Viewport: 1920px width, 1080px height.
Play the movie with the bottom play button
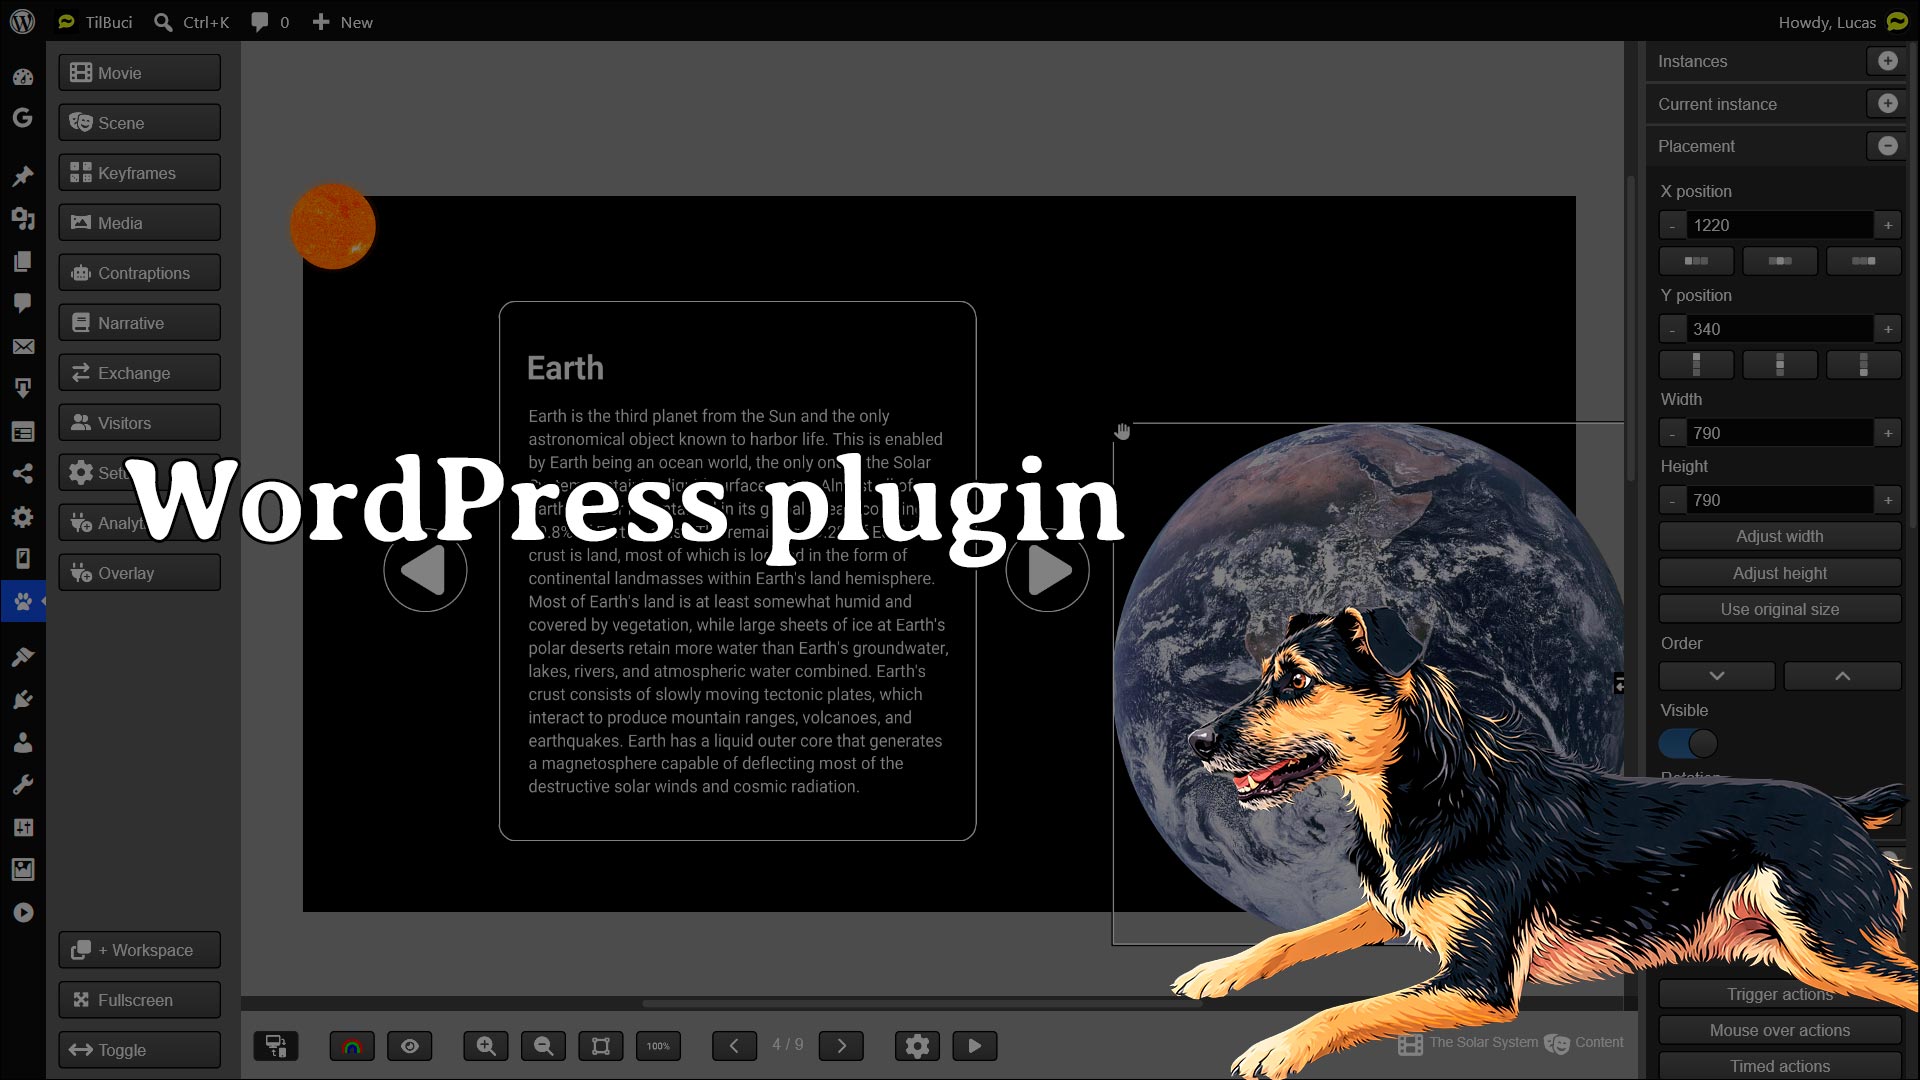pos(975,1046)
